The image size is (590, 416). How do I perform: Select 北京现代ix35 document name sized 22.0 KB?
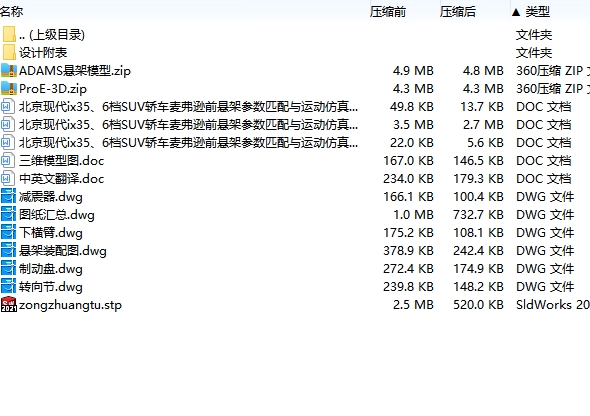point(188,143)
